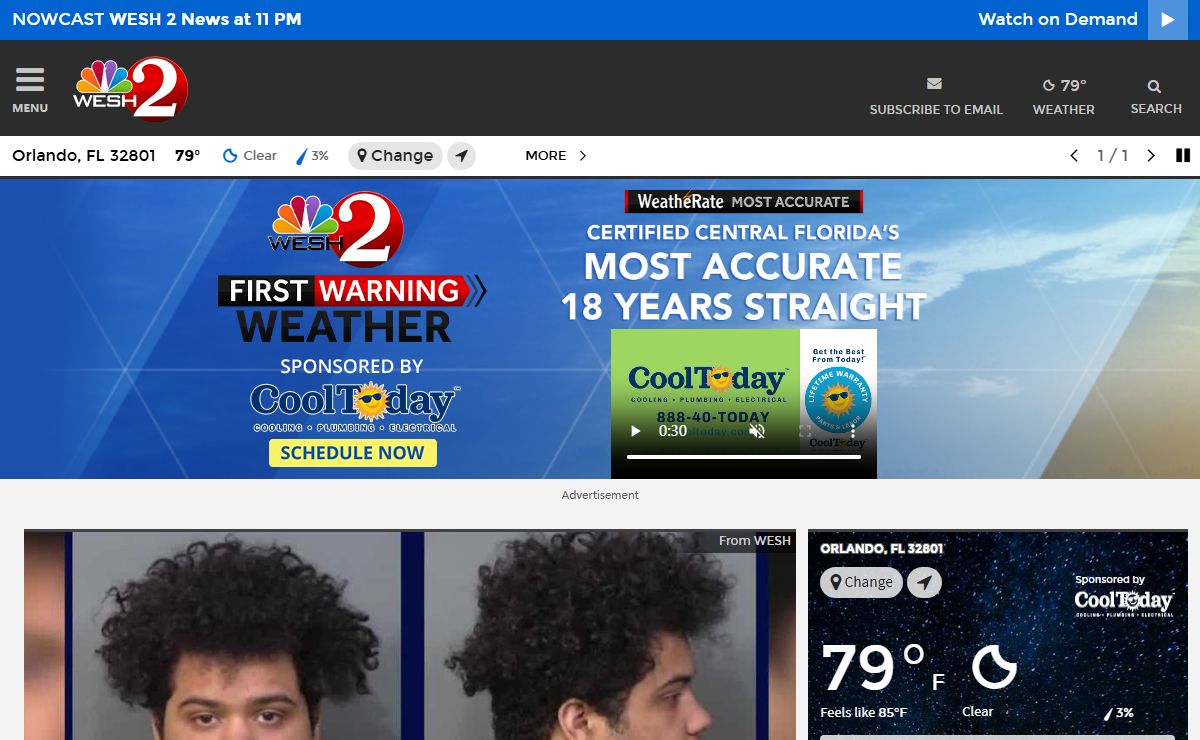Expand MORE weather details
This screenshot has height=740, width=1200.
coord(556,156)
